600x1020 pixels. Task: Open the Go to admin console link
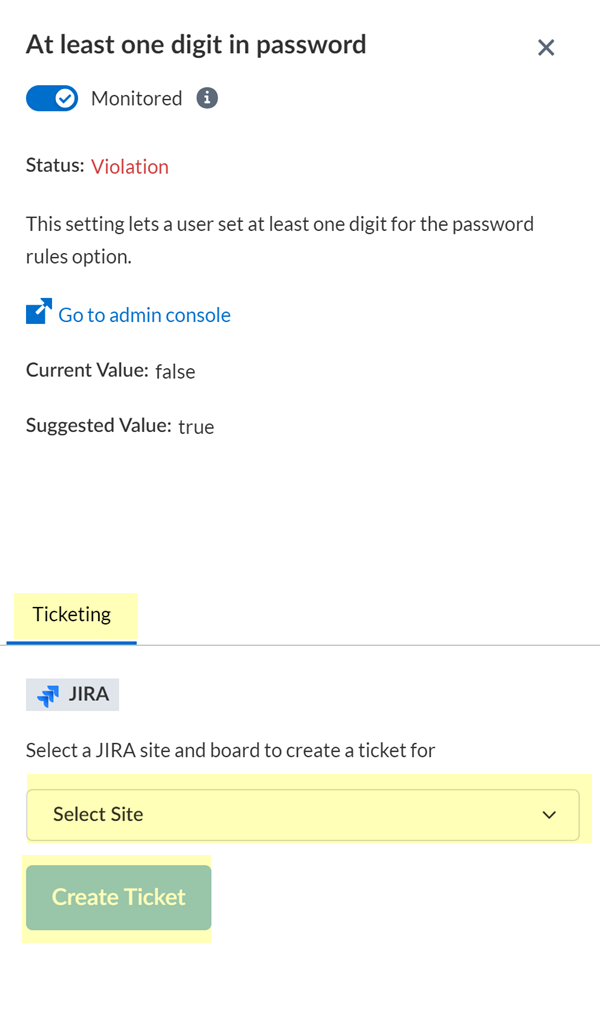coord(144,315)
